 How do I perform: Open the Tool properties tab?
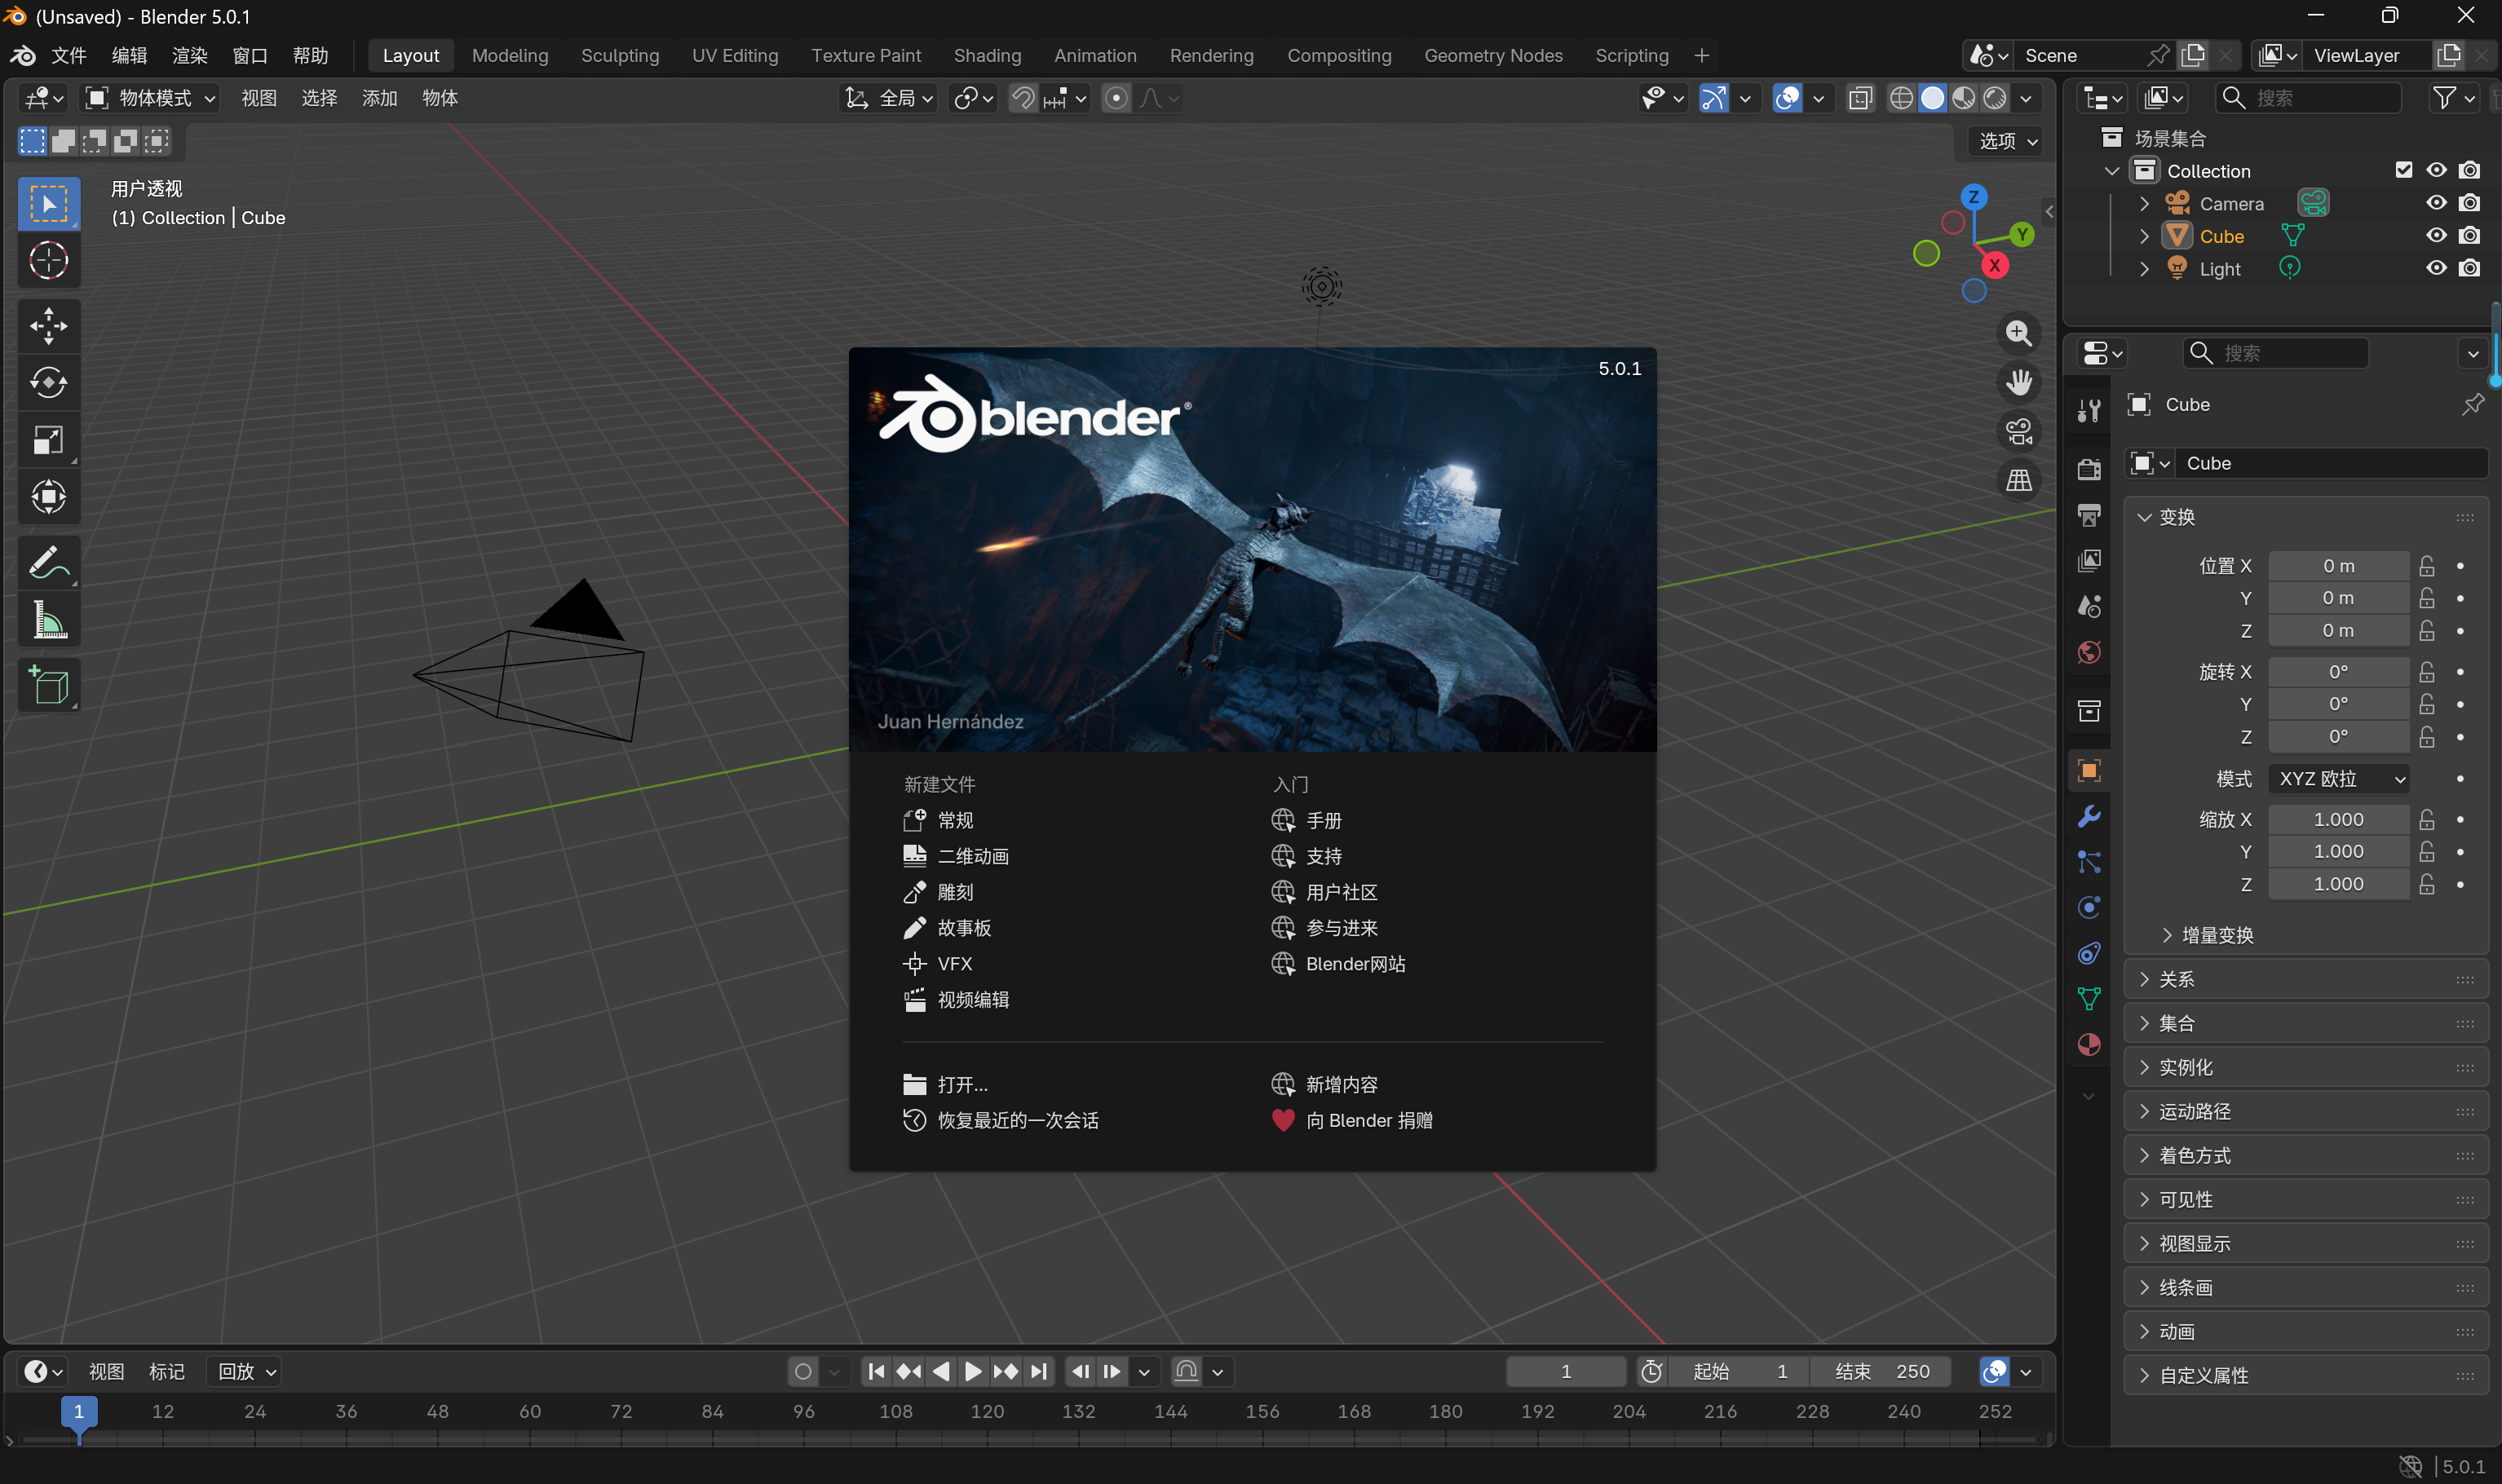[x=2088, y=410]
